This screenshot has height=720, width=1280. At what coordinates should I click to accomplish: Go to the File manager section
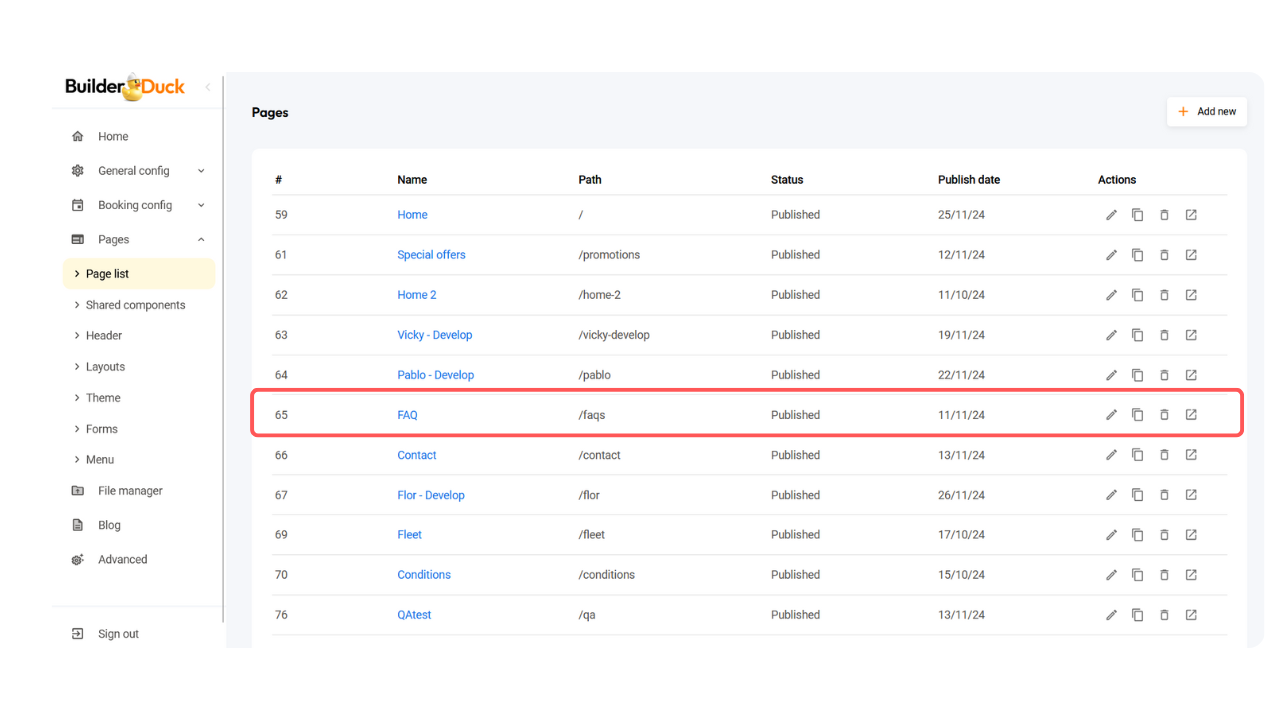[x=130, y=491]
